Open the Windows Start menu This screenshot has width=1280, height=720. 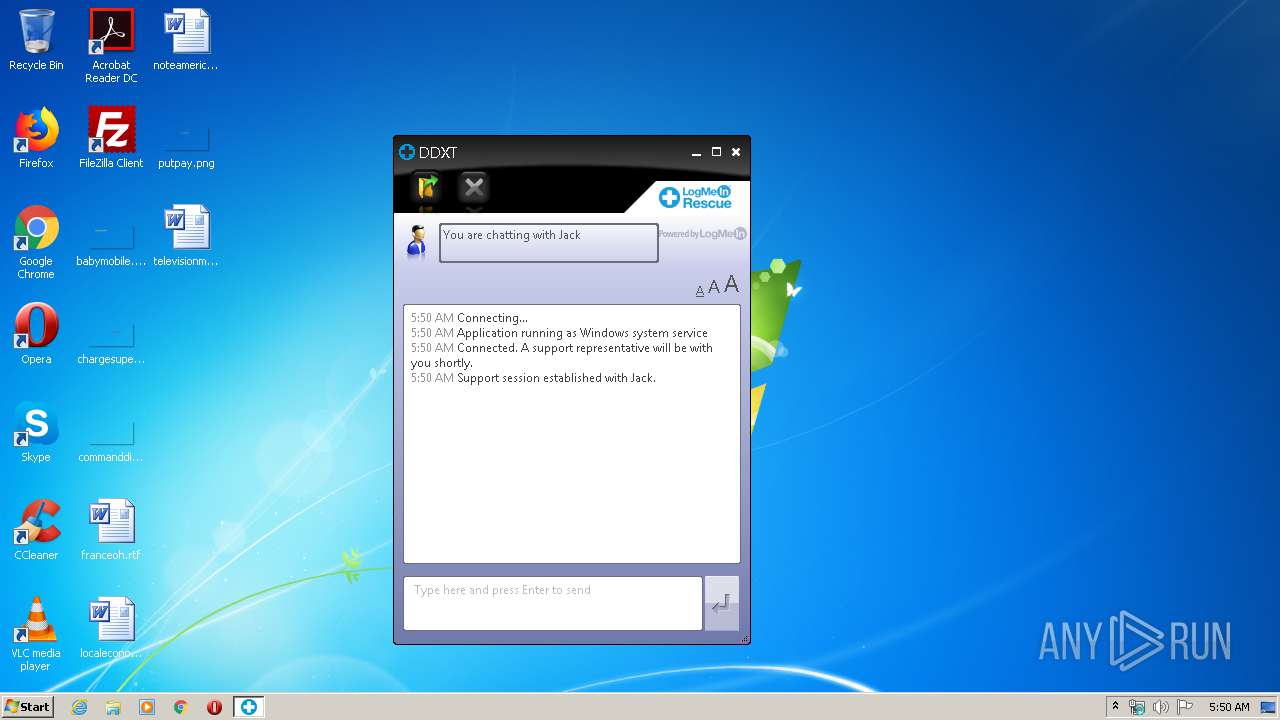click(x=28, y=707)
